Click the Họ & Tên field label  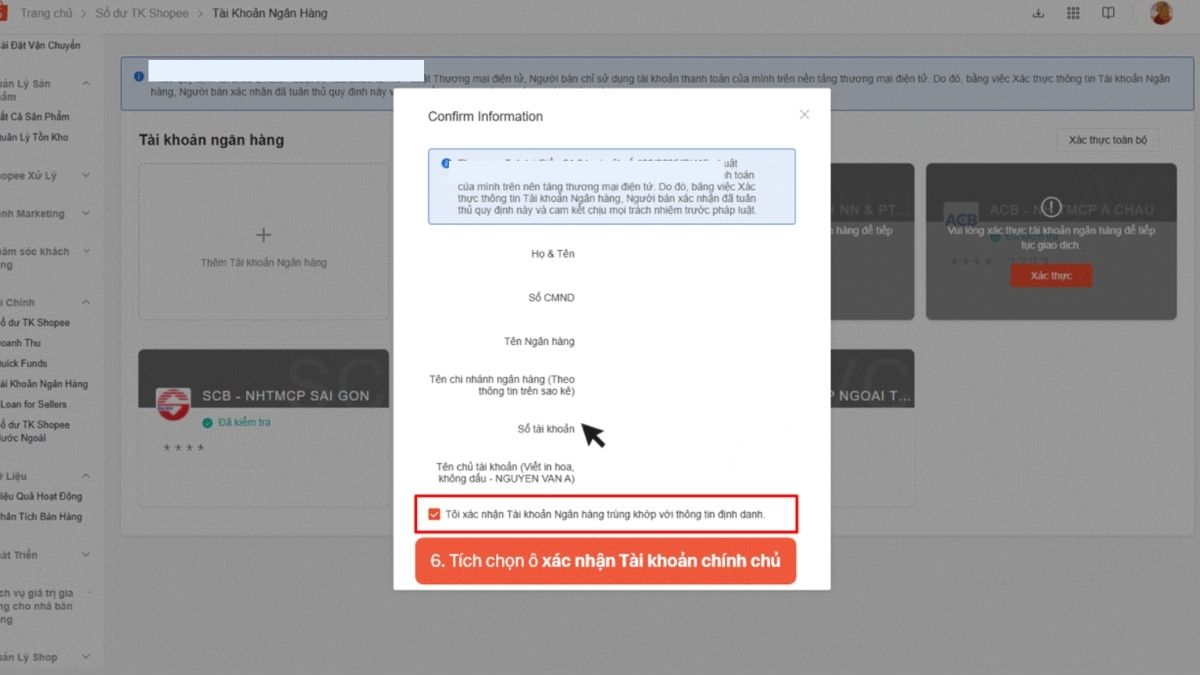553,254
